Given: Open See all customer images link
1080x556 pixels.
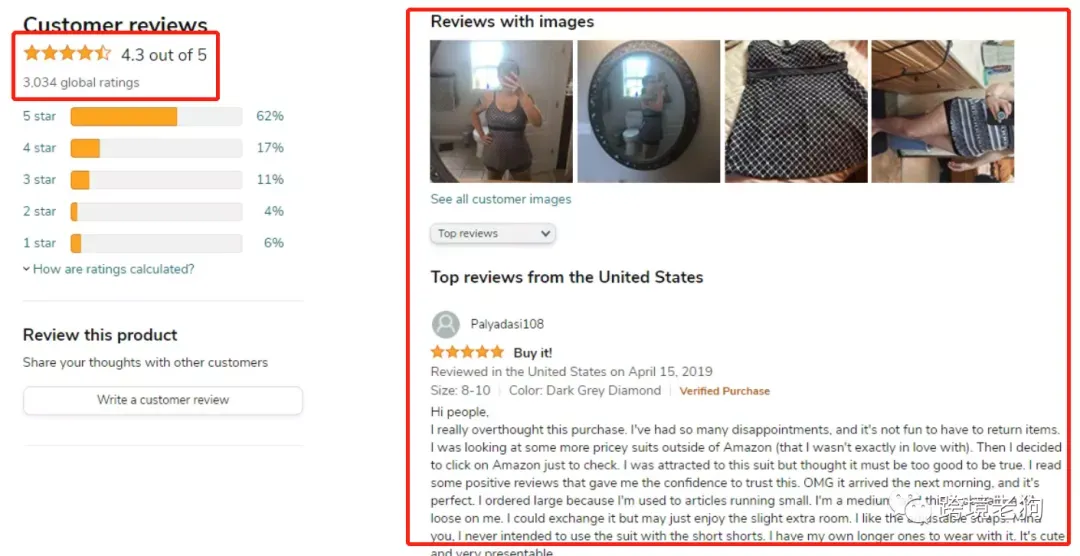Looking at the screenshot, I should click(501, 199).
